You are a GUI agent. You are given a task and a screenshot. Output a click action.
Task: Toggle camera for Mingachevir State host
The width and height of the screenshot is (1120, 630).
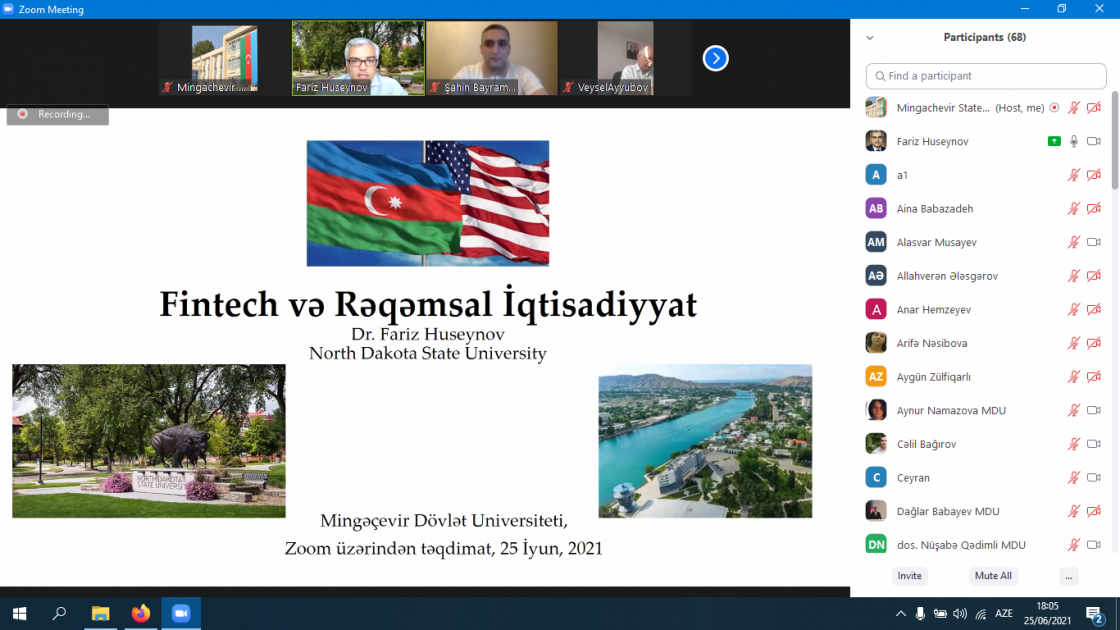click(x=1094, y=108)
